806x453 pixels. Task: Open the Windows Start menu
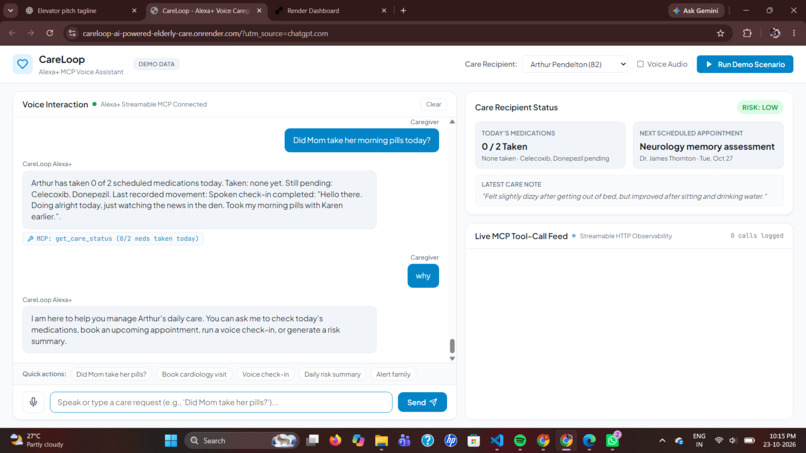[x=171, y=440]
